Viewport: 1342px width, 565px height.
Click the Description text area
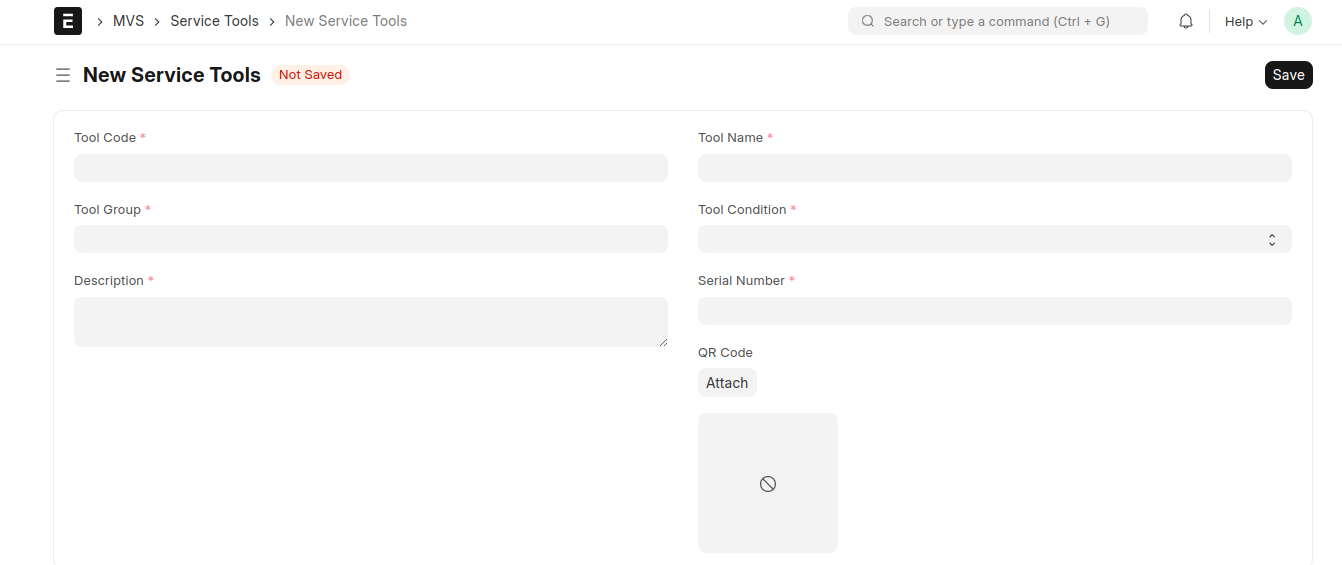[370, 322]
